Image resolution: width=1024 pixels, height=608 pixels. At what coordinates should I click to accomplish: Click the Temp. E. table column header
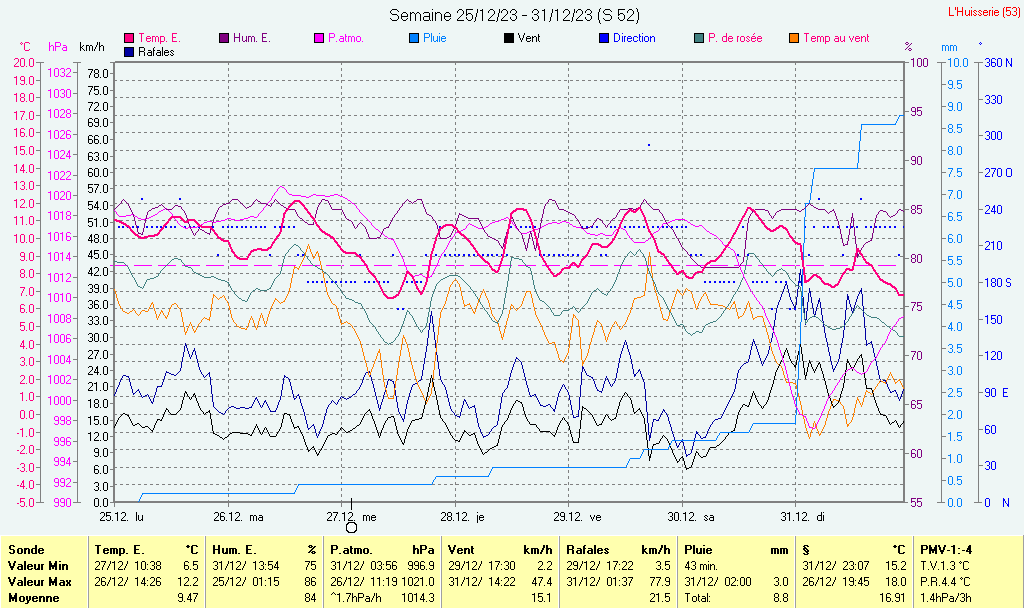pos(119,550)
